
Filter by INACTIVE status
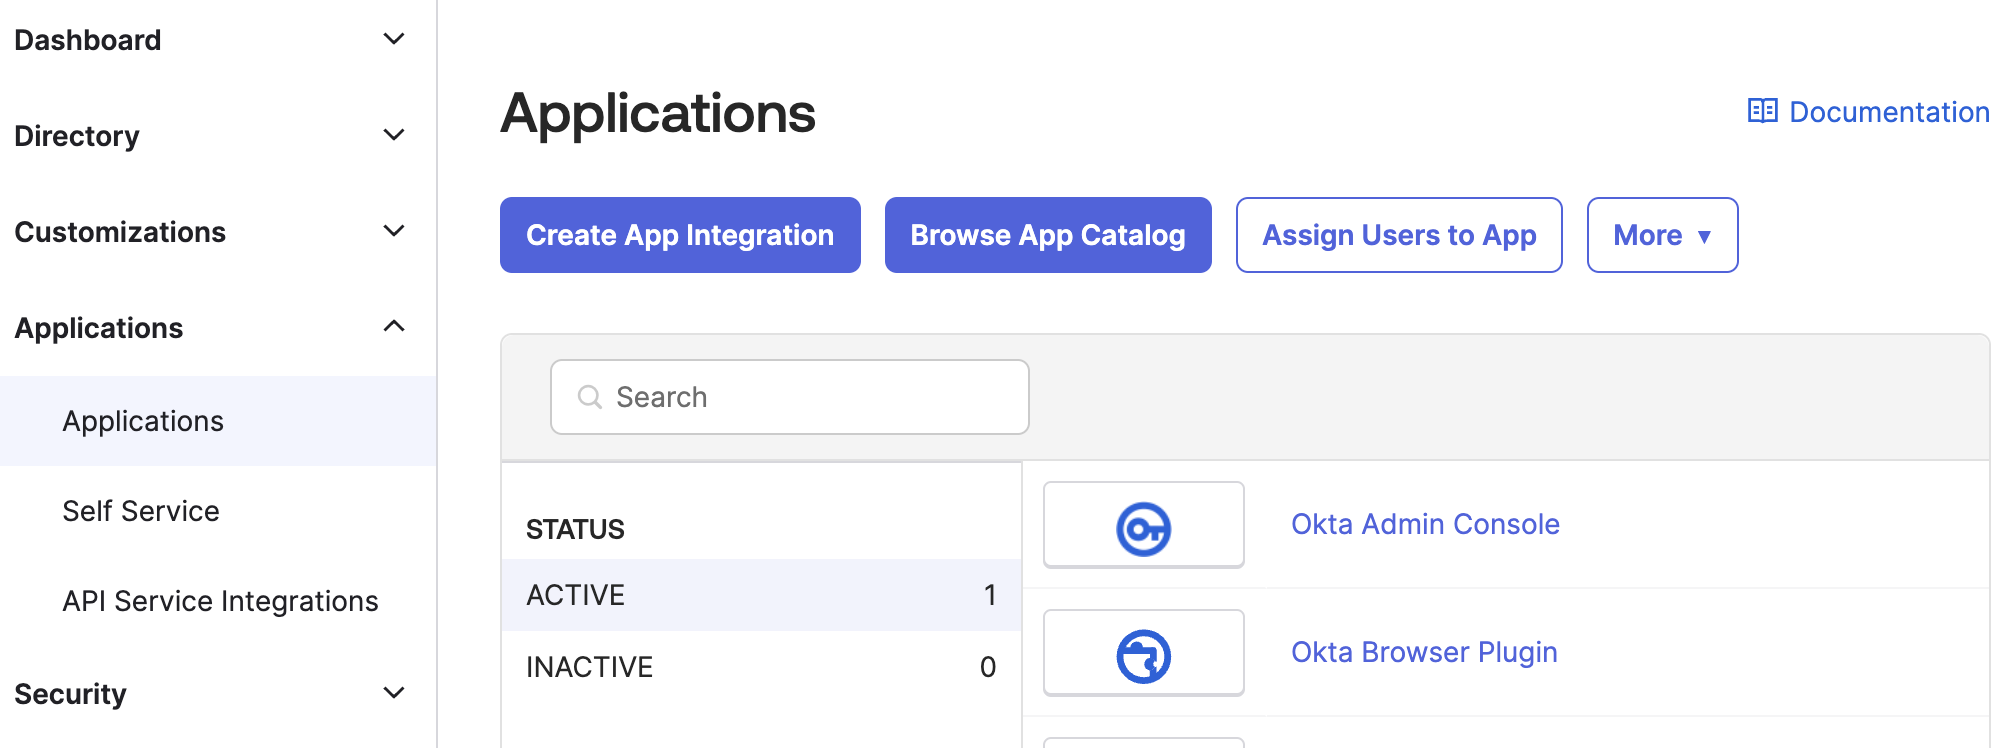pyautogui.click(x=761, y=667)
